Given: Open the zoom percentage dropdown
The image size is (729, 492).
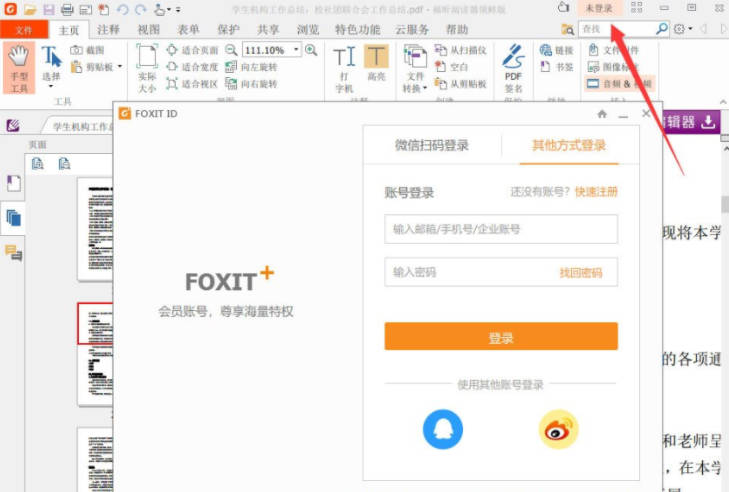Looking at the screenshot, I should tap(297, 49).
